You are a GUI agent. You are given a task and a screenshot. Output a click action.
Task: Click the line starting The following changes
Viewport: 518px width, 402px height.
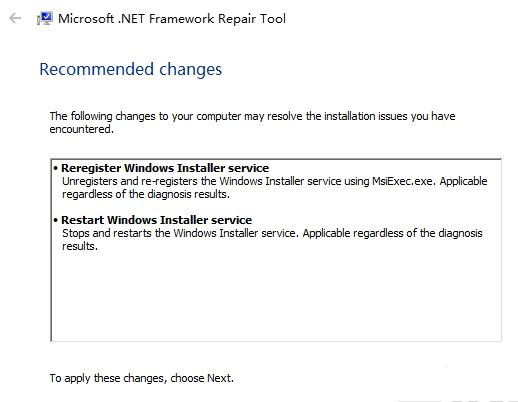(x=252, y=116)
